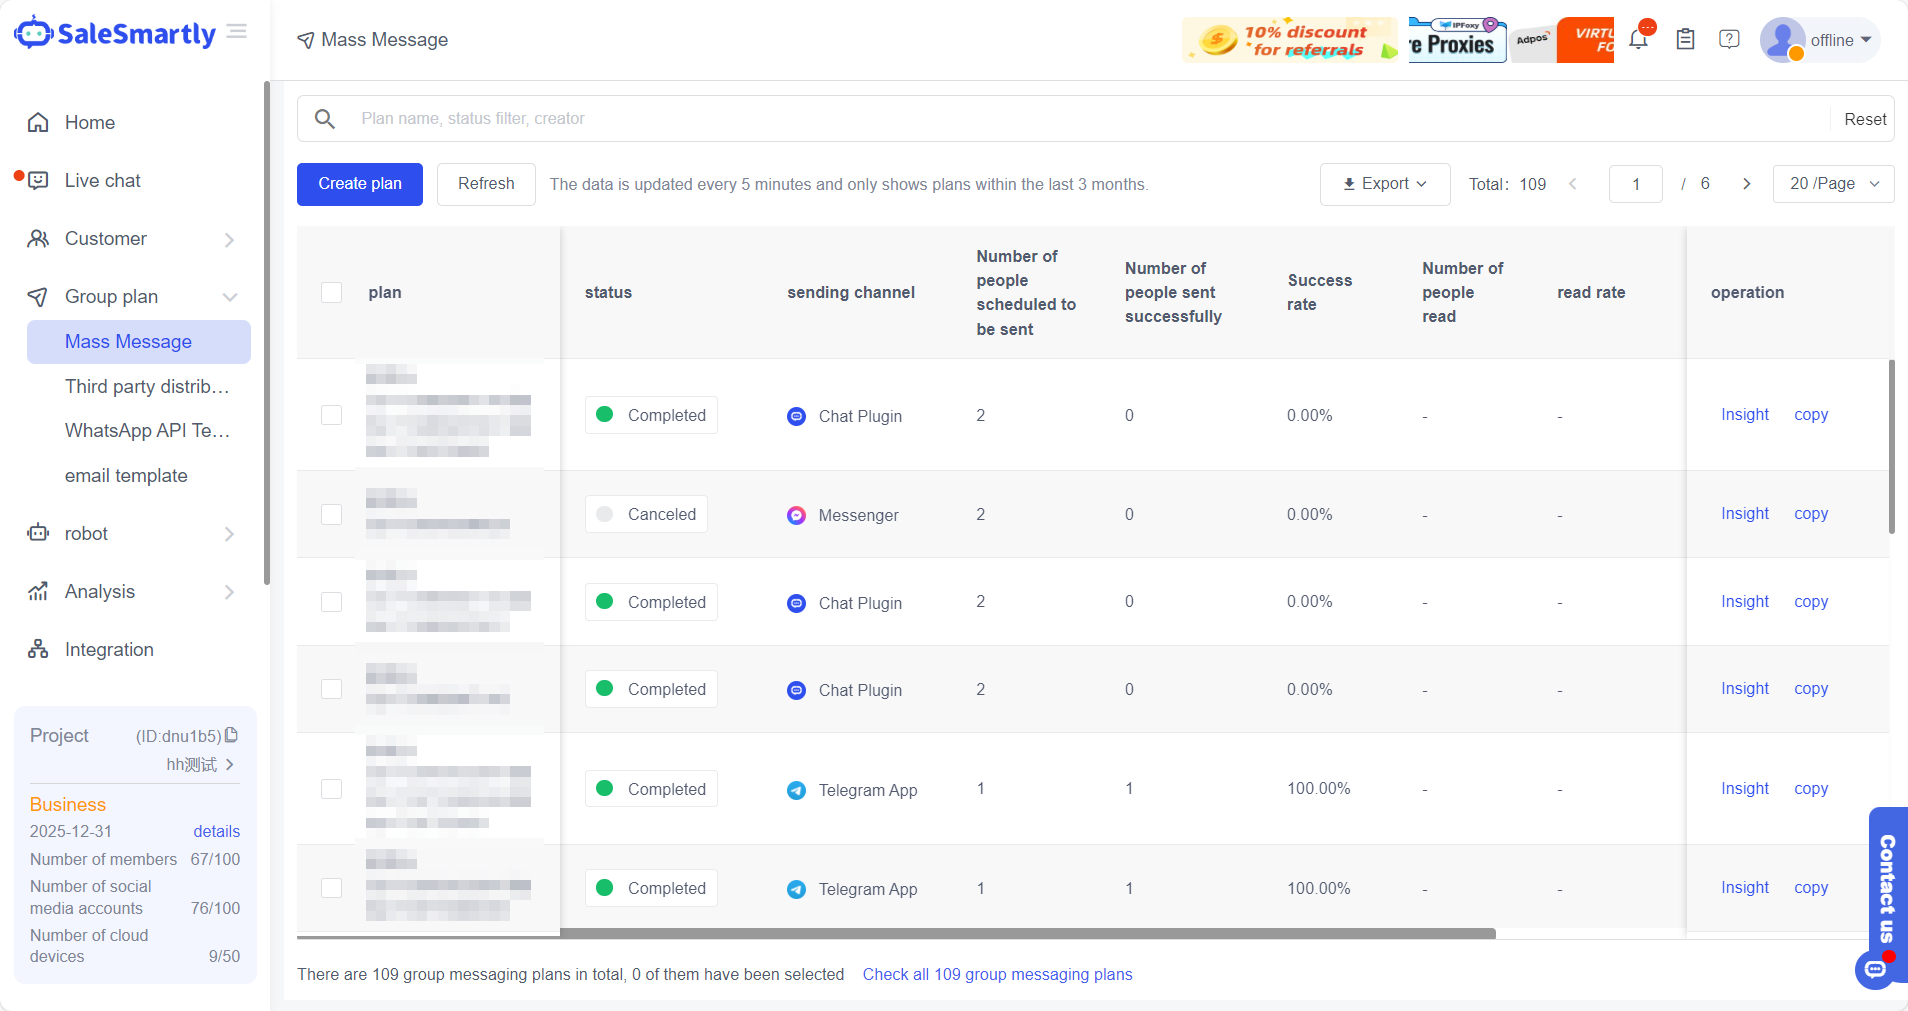Click the Create plan button
The height and width of the screenshot is (1011, 1908).
click(x=360, y=184)
